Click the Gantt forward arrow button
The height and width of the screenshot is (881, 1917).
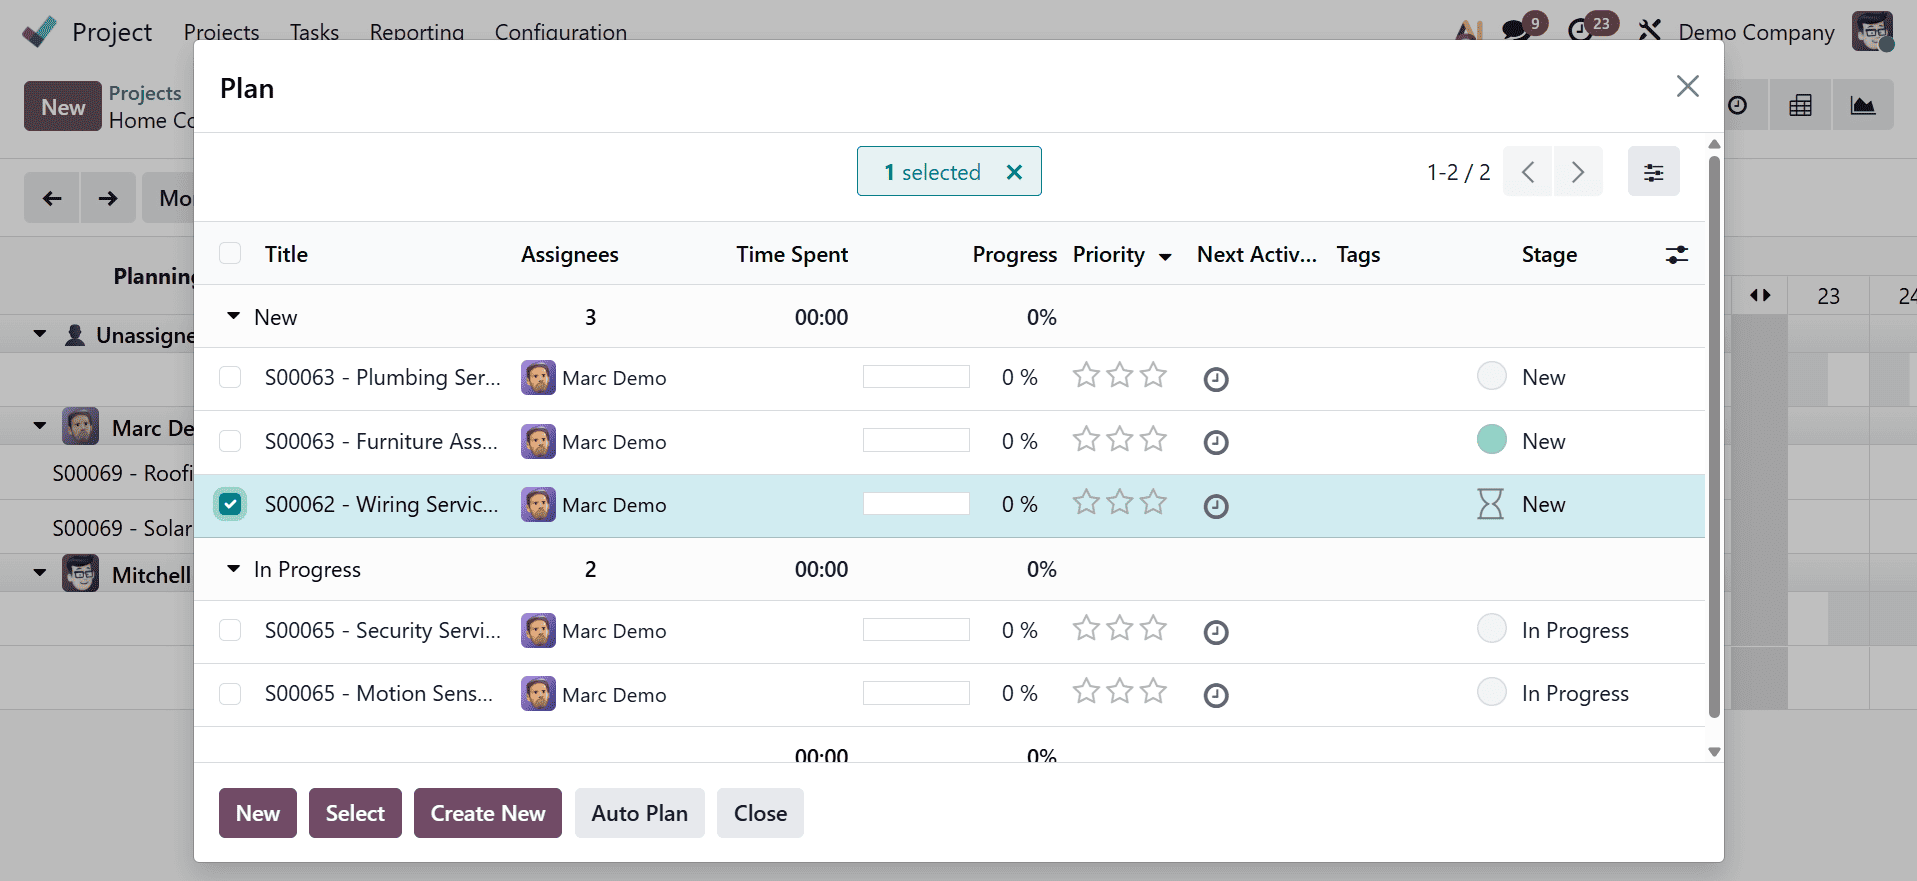pyautogui.click(x=108, y=198)
